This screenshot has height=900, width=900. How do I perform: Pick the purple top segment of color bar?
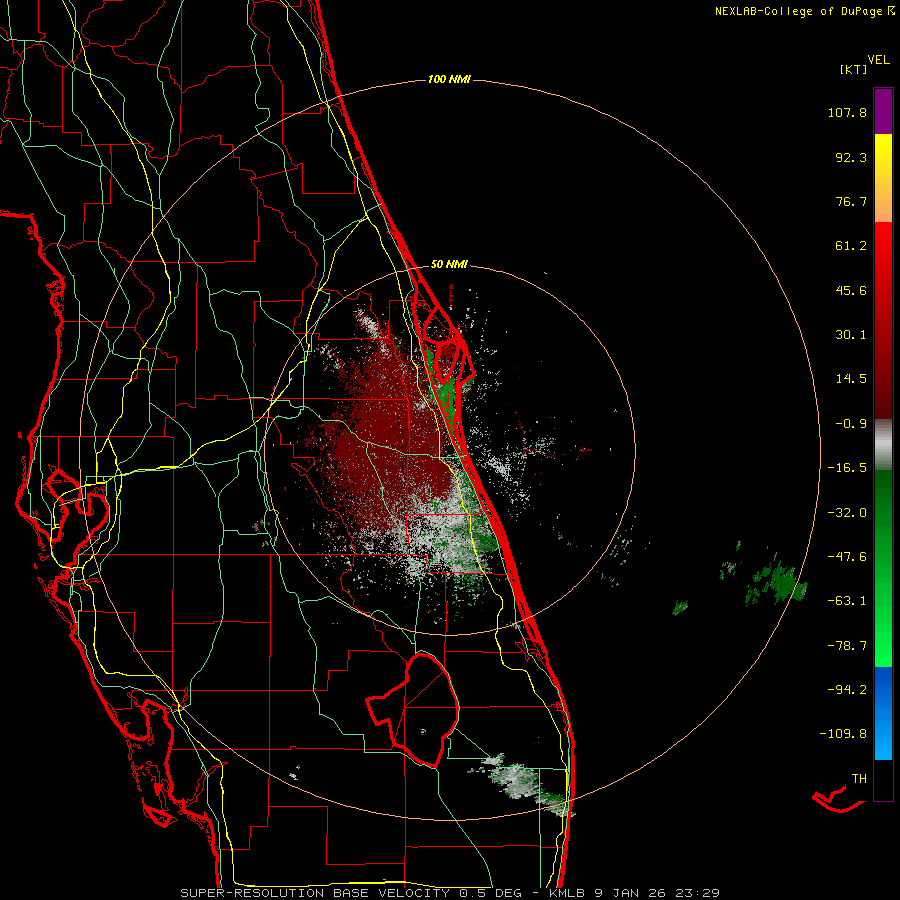[883, 111]
